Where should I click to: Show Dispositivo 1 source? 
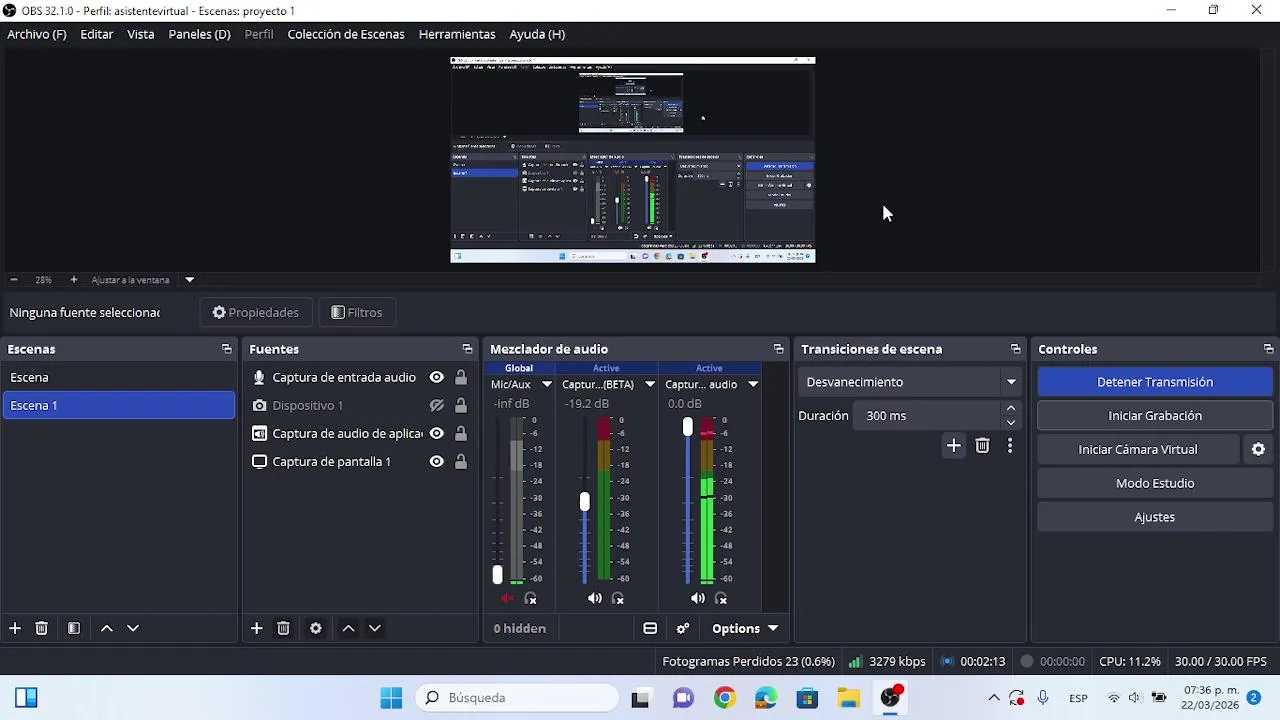[x=437, y=405]
